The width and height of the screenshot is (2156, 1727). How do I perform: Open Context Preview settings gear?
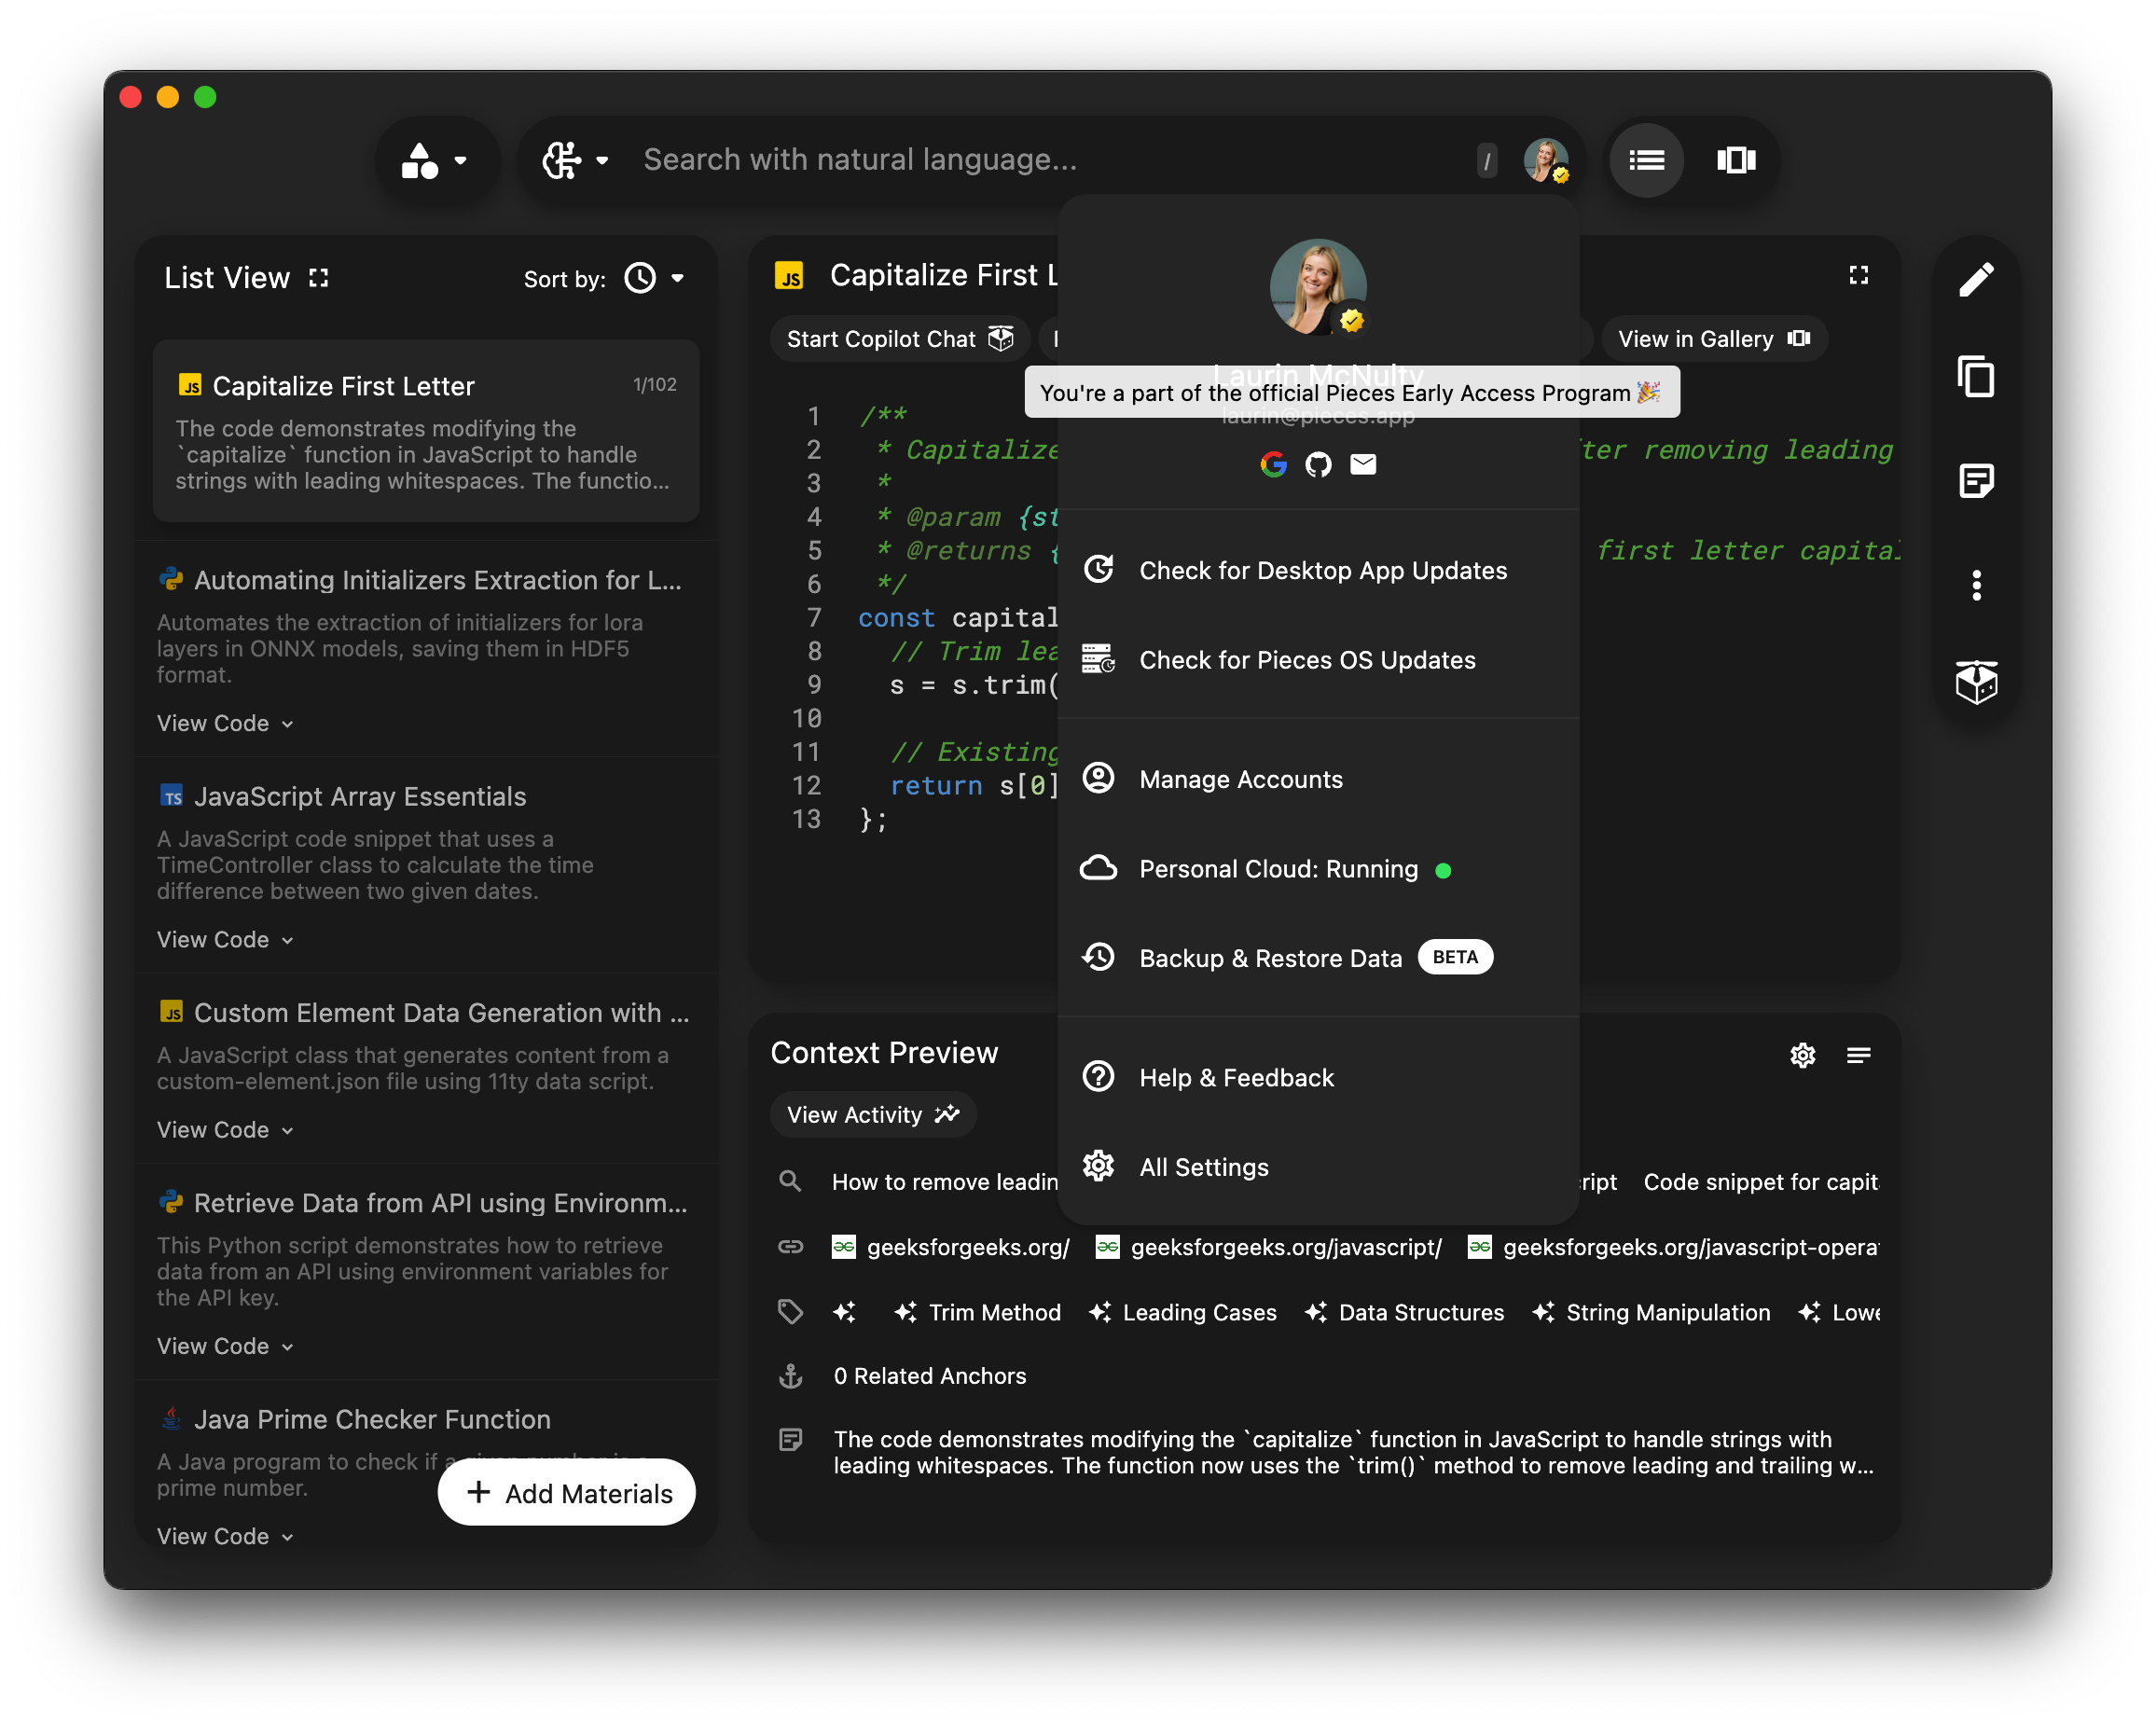(1802, 1055)
